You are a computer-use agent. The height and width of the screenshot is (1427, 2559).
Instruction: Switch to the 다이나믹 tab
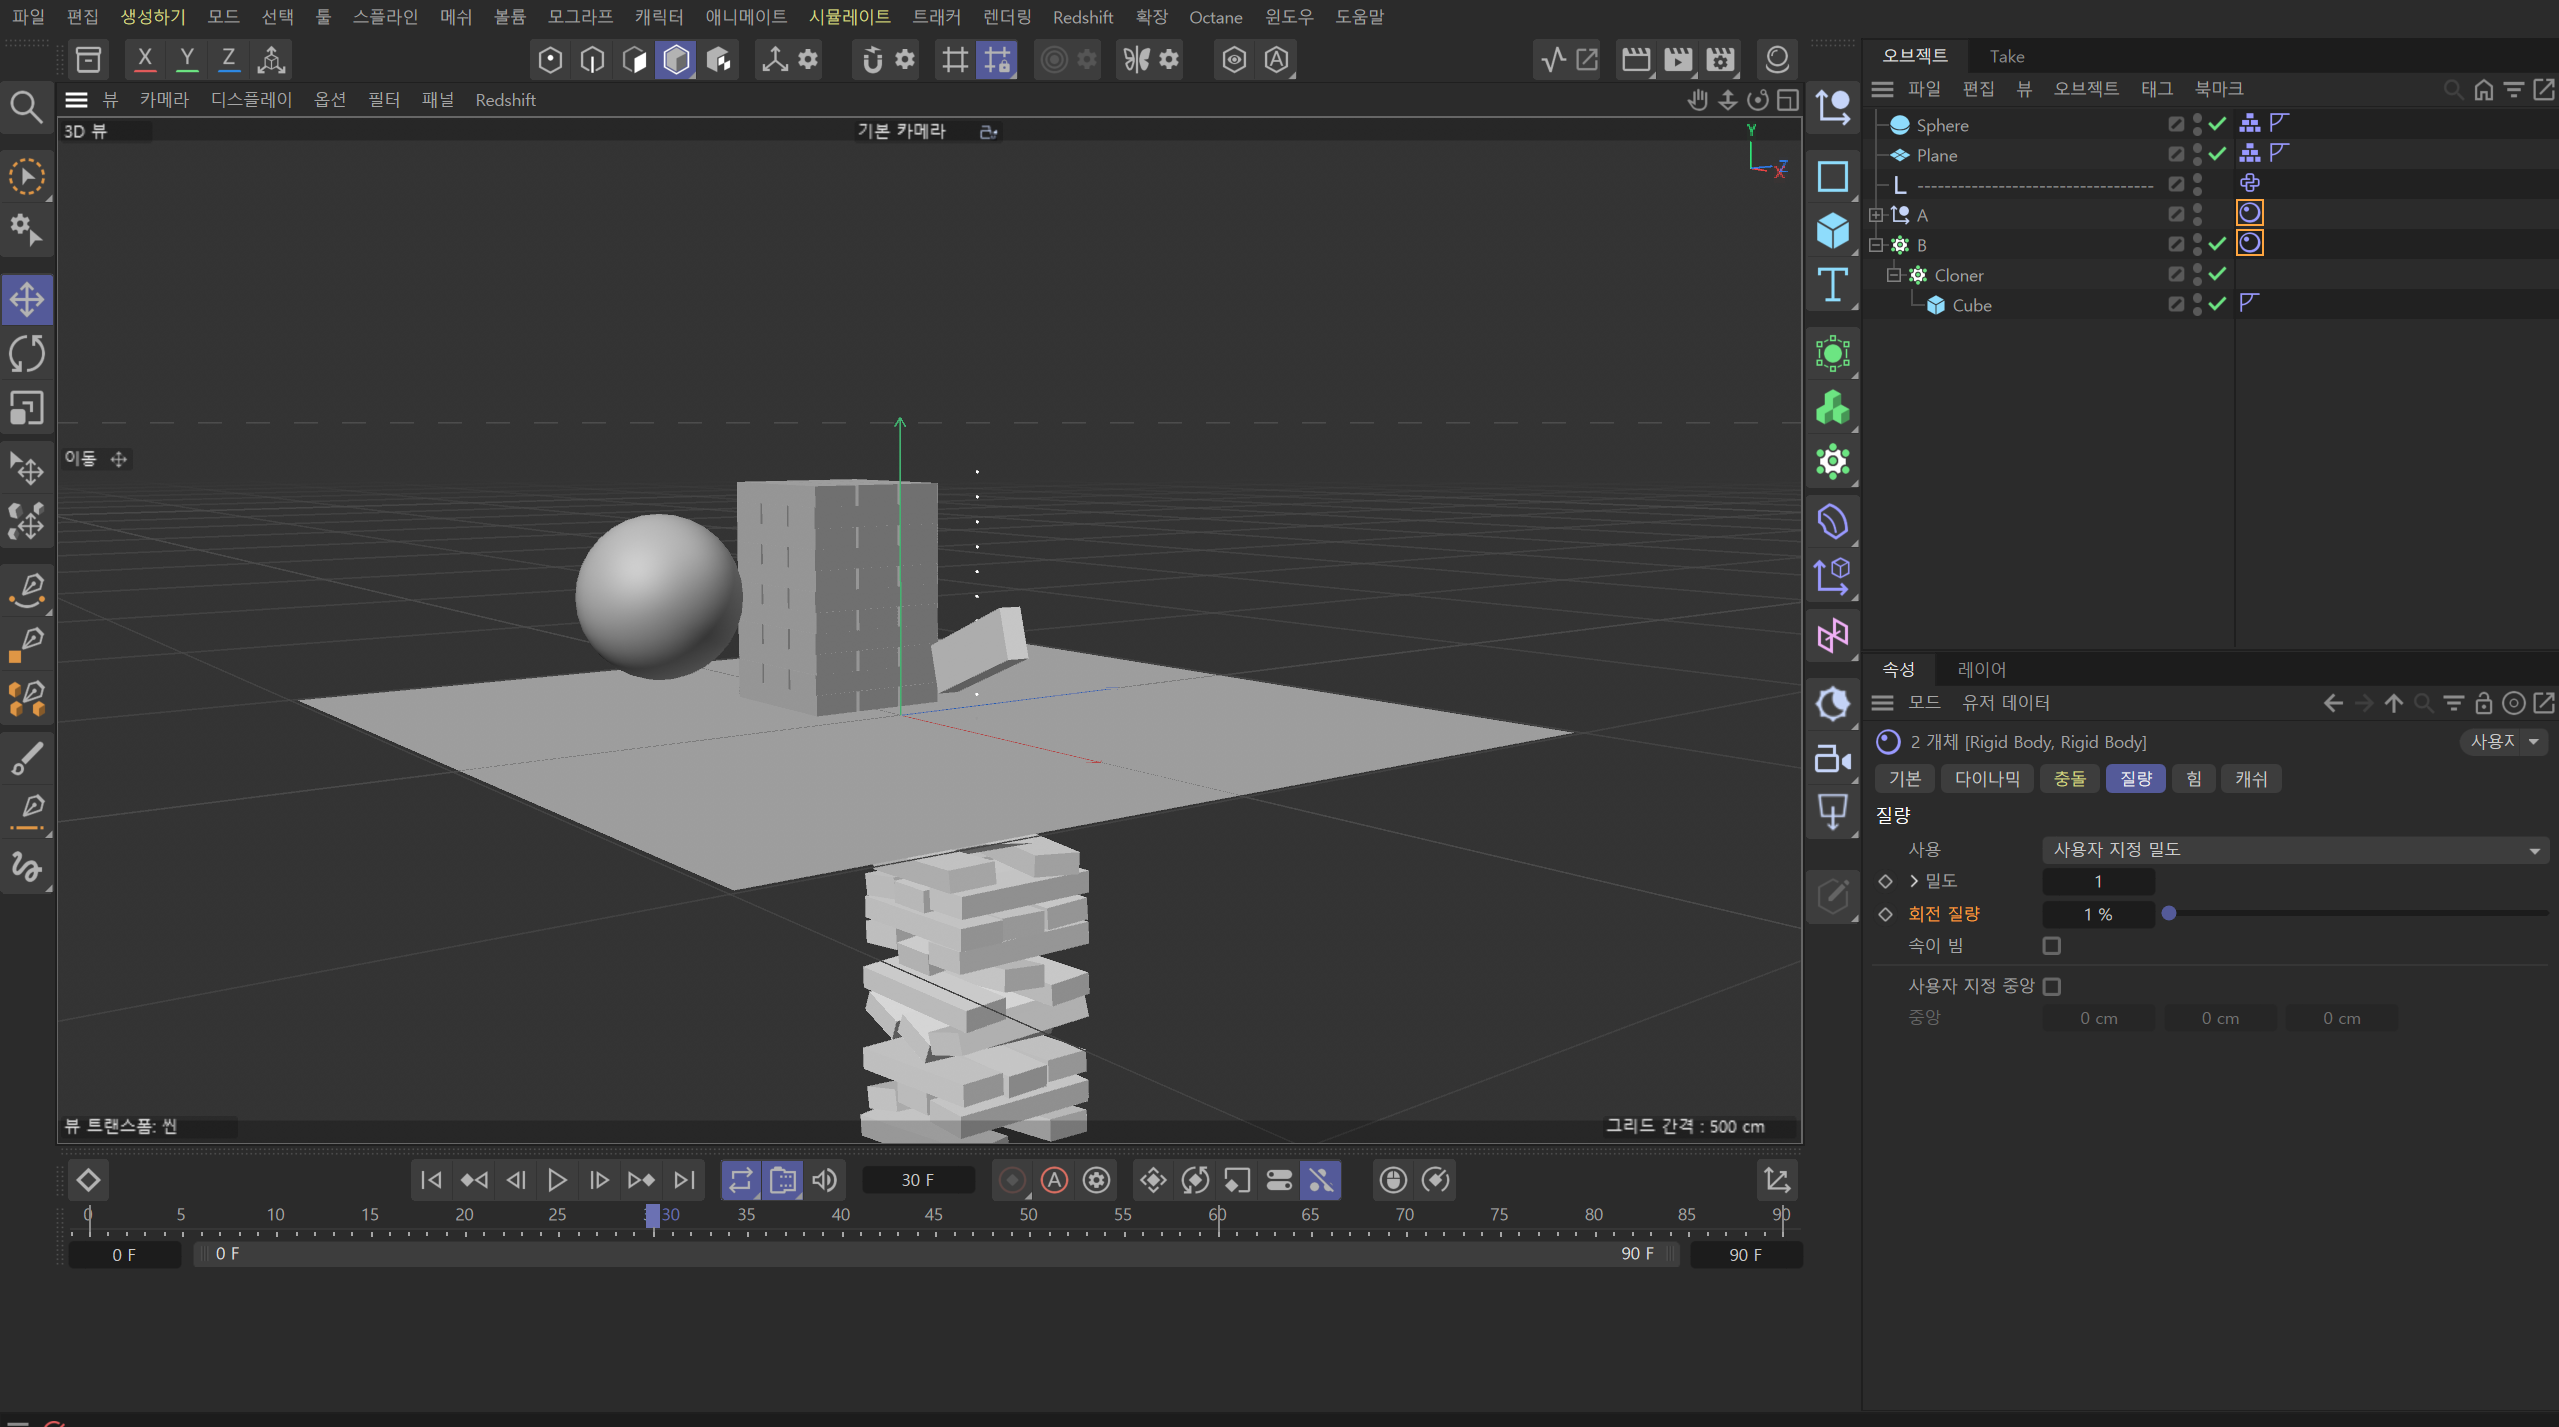[x=1986, y=779]
